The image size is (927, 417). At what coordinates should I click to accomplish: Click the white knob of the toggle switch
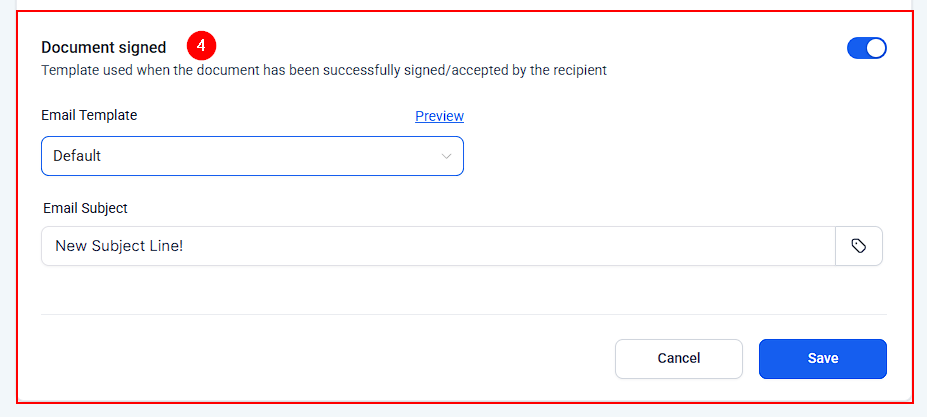876,48
